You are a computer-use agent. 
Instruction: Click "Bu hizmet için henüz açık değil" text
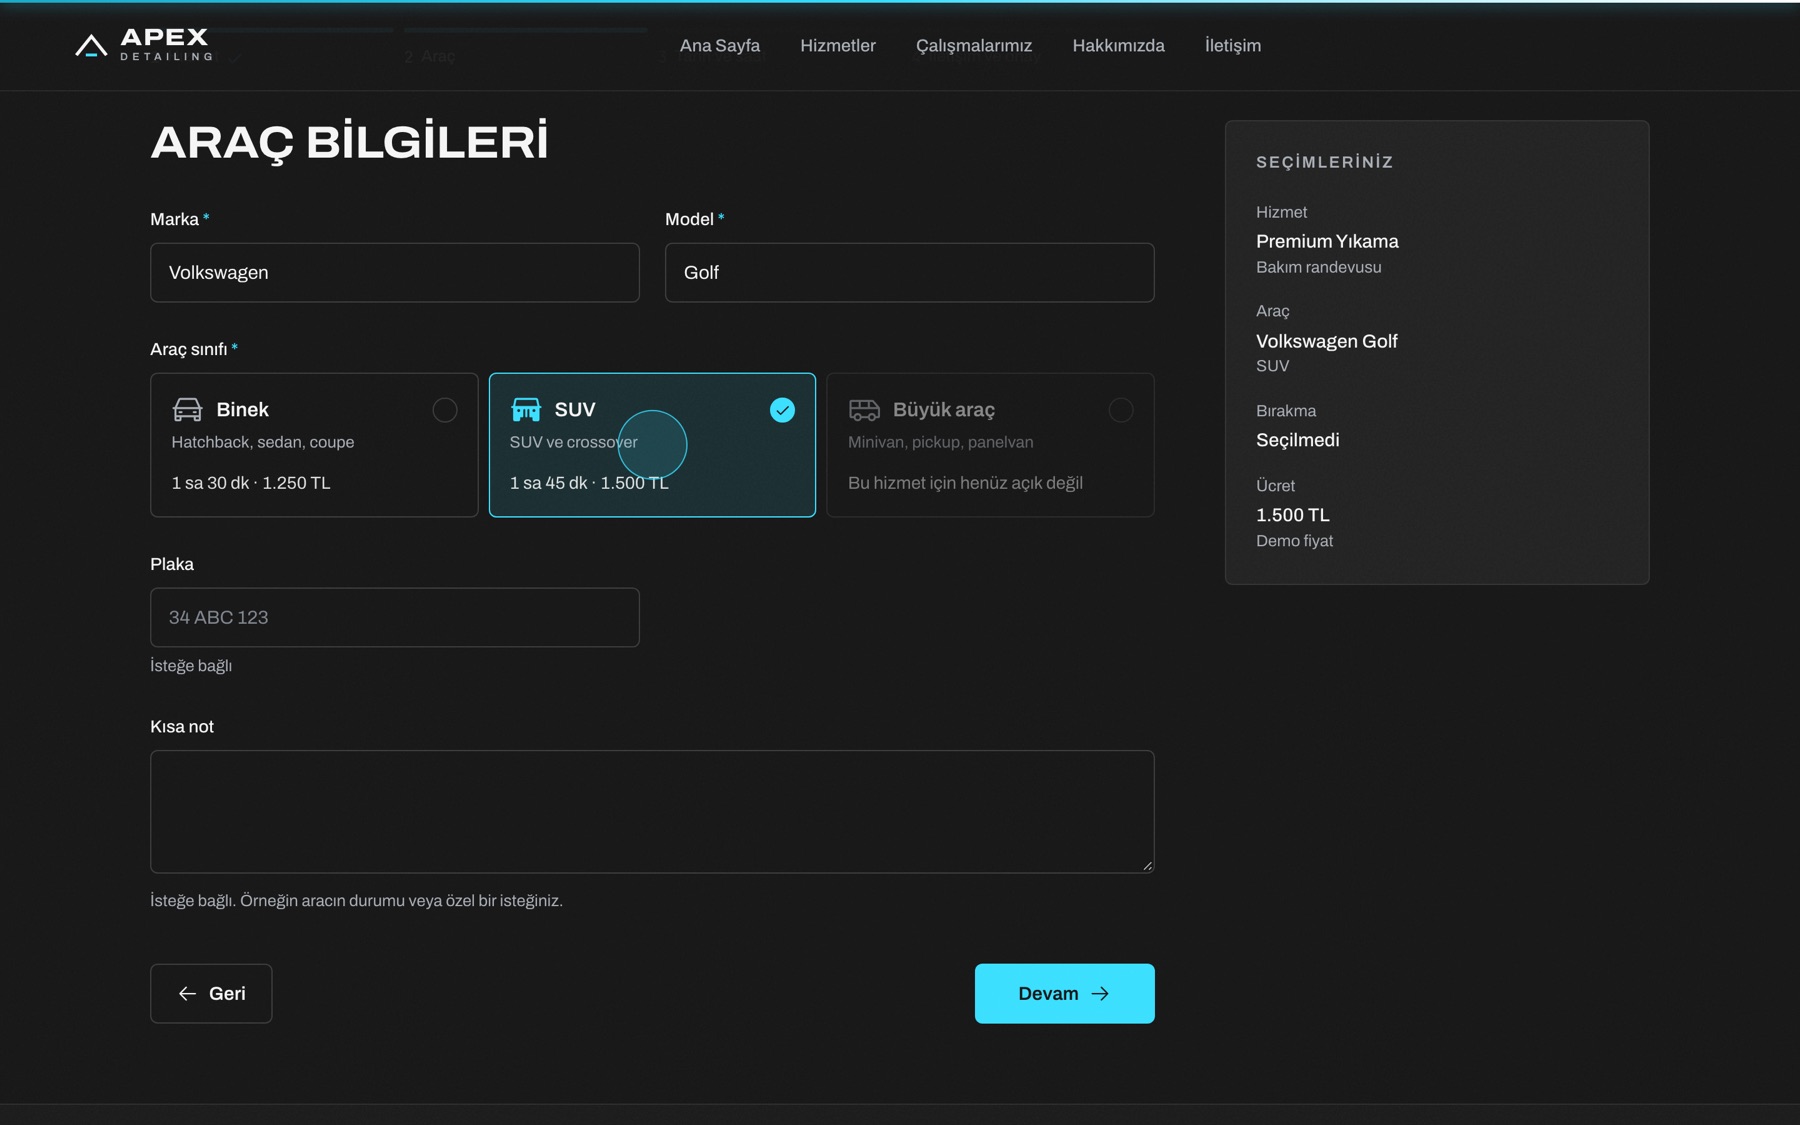tap(965, 483)
